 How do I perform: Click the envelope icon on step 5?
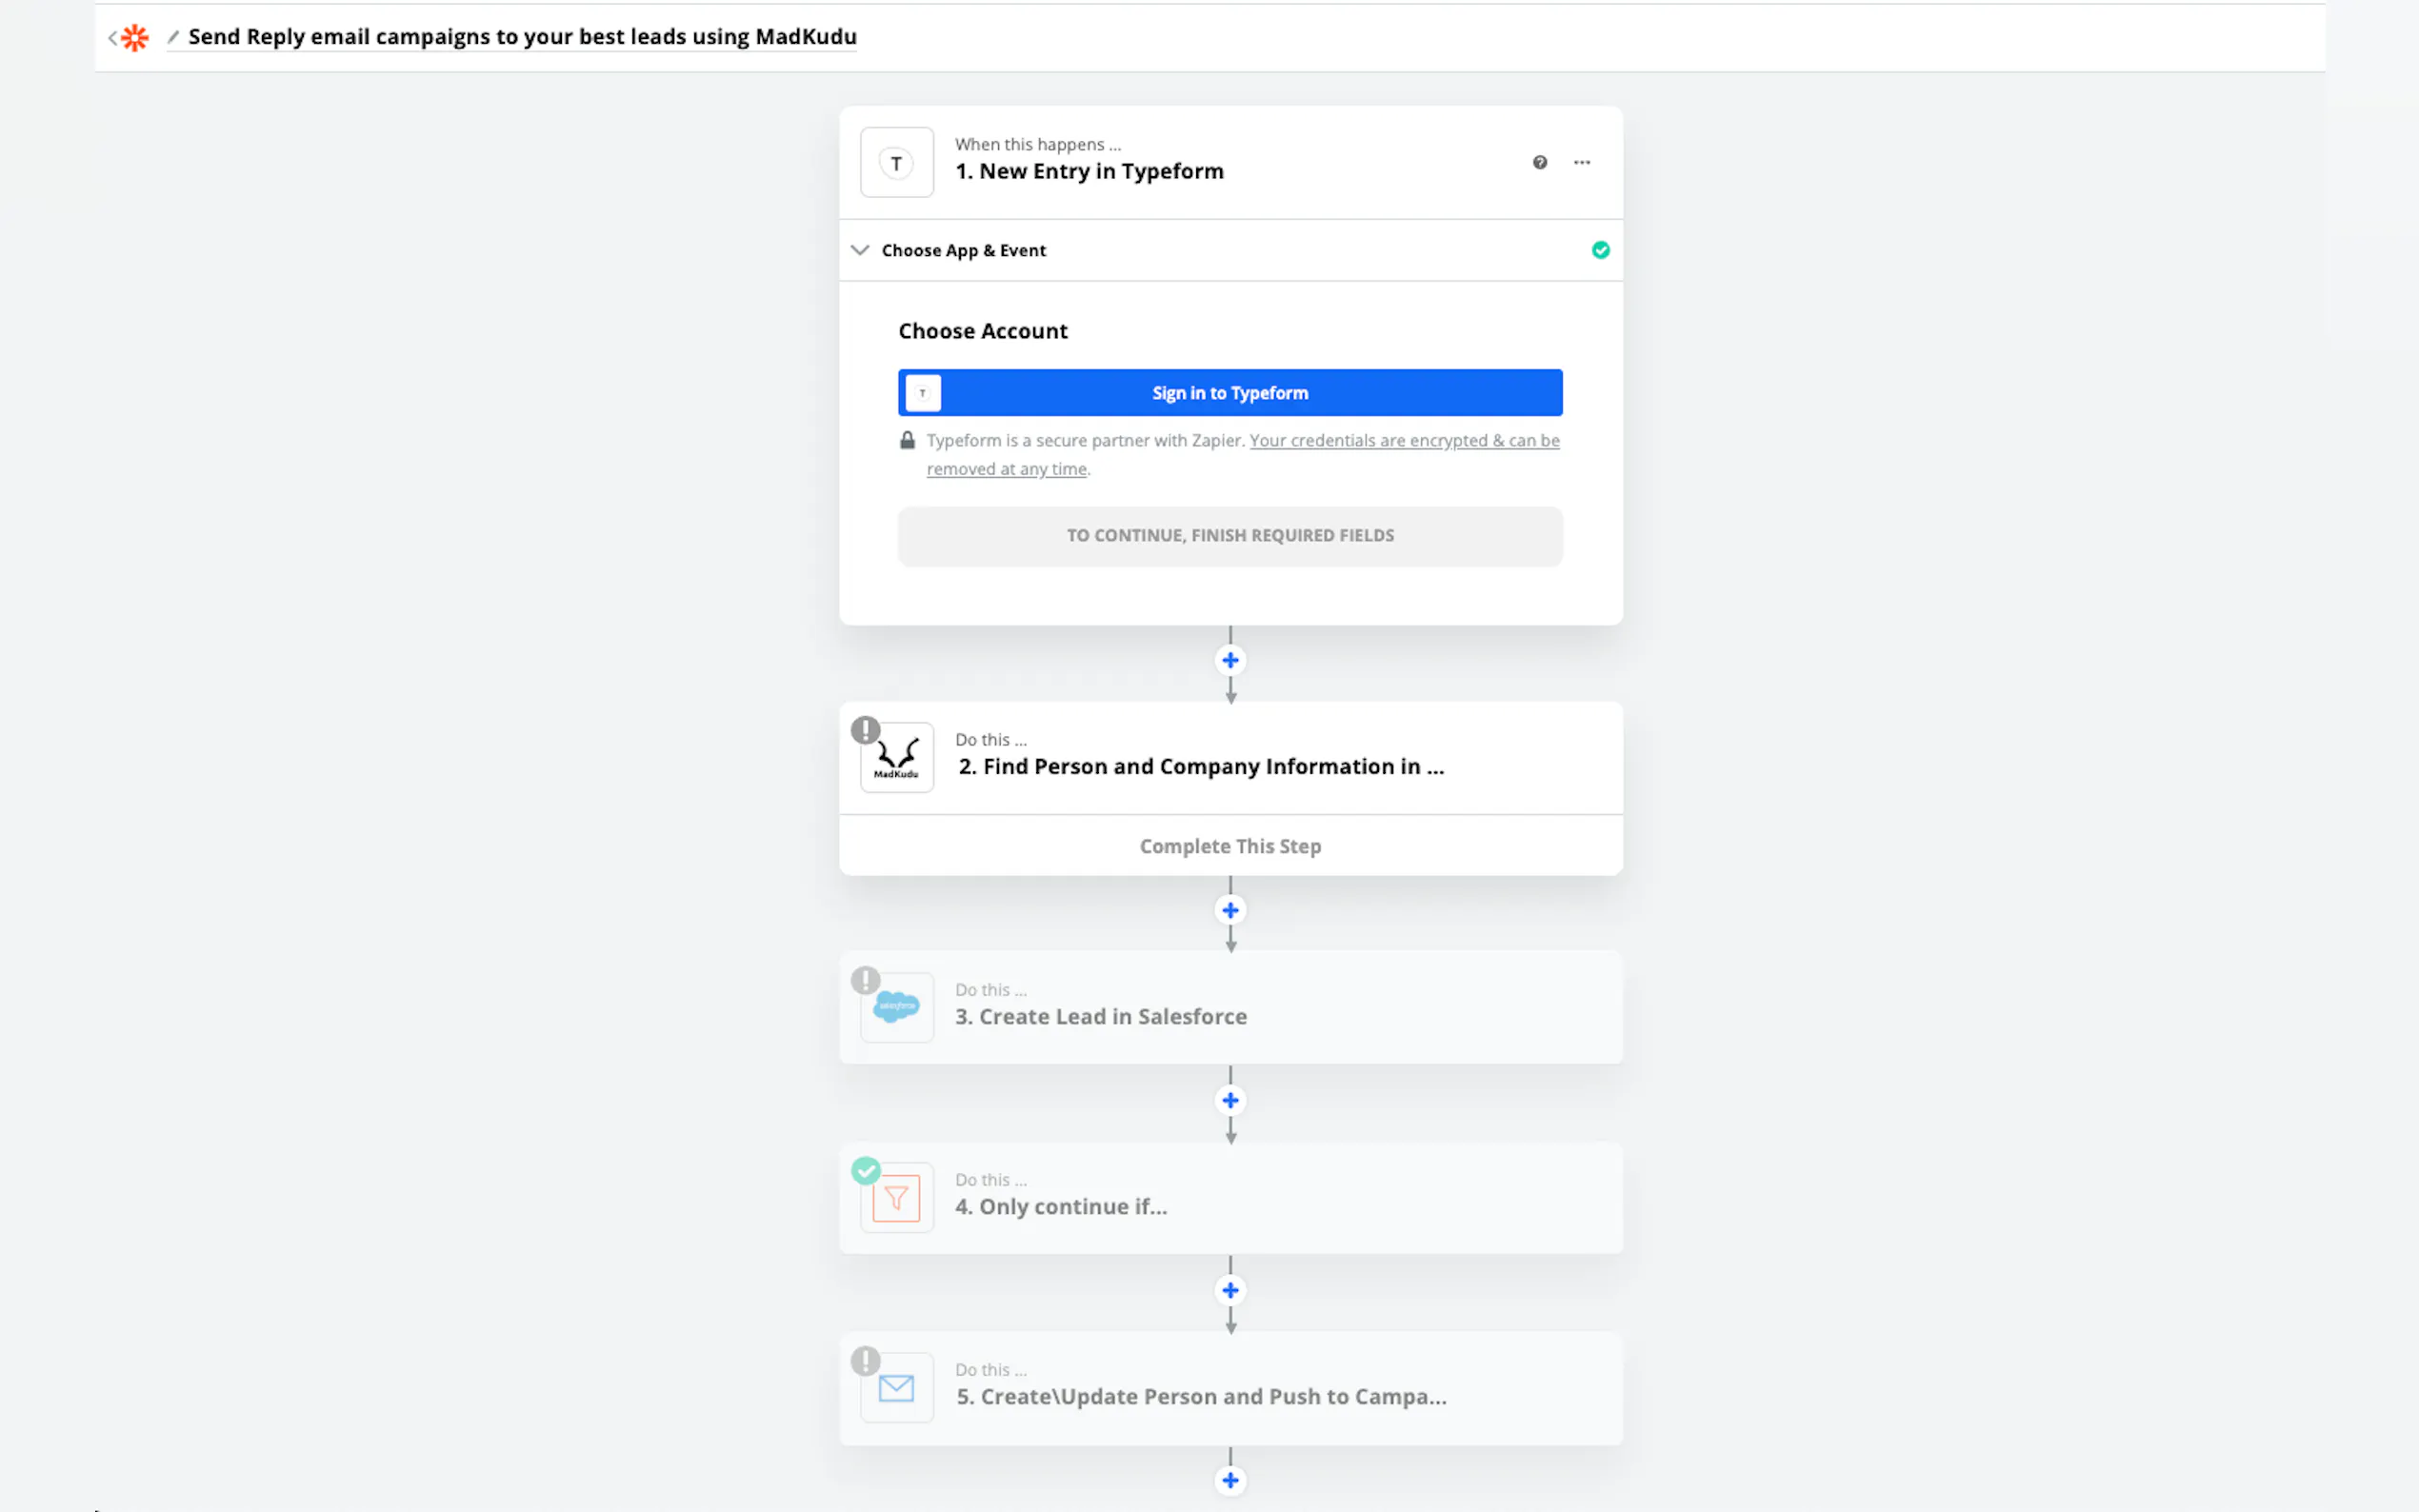point(896,1387)
